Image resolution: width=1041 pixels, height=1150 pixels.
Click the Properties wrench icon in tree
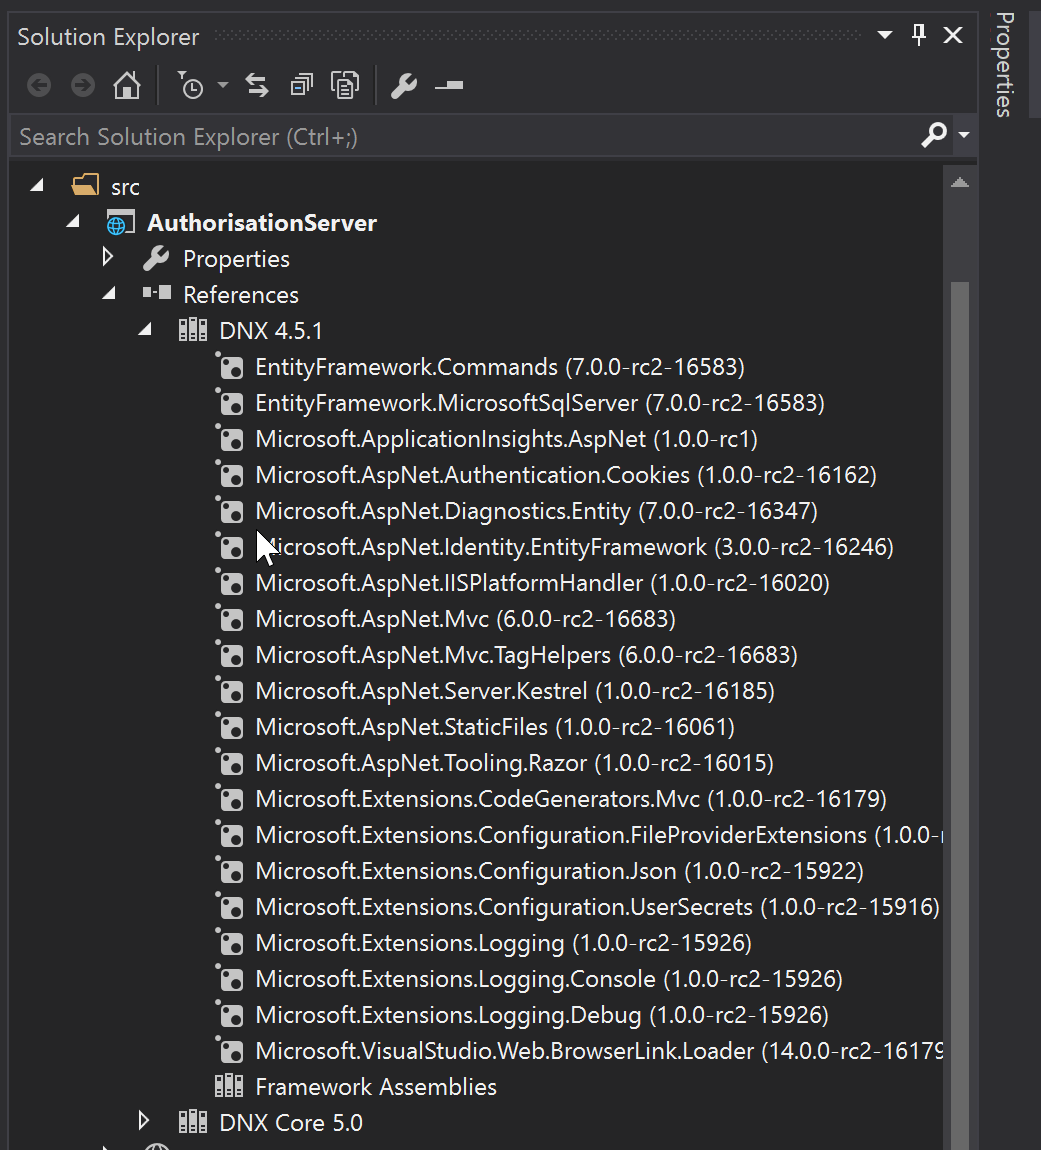point(156,258)
